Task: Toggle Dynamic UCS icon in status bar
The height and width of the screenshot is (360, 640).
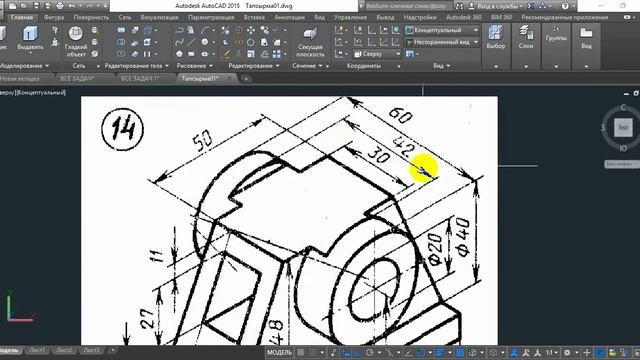Action: point(493,352)
